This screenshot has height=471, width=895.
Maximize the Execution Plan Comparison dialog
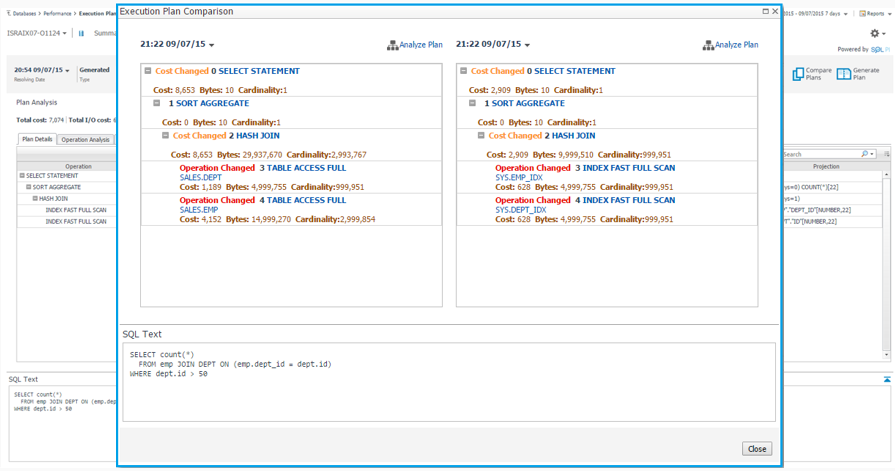[766, 11]
